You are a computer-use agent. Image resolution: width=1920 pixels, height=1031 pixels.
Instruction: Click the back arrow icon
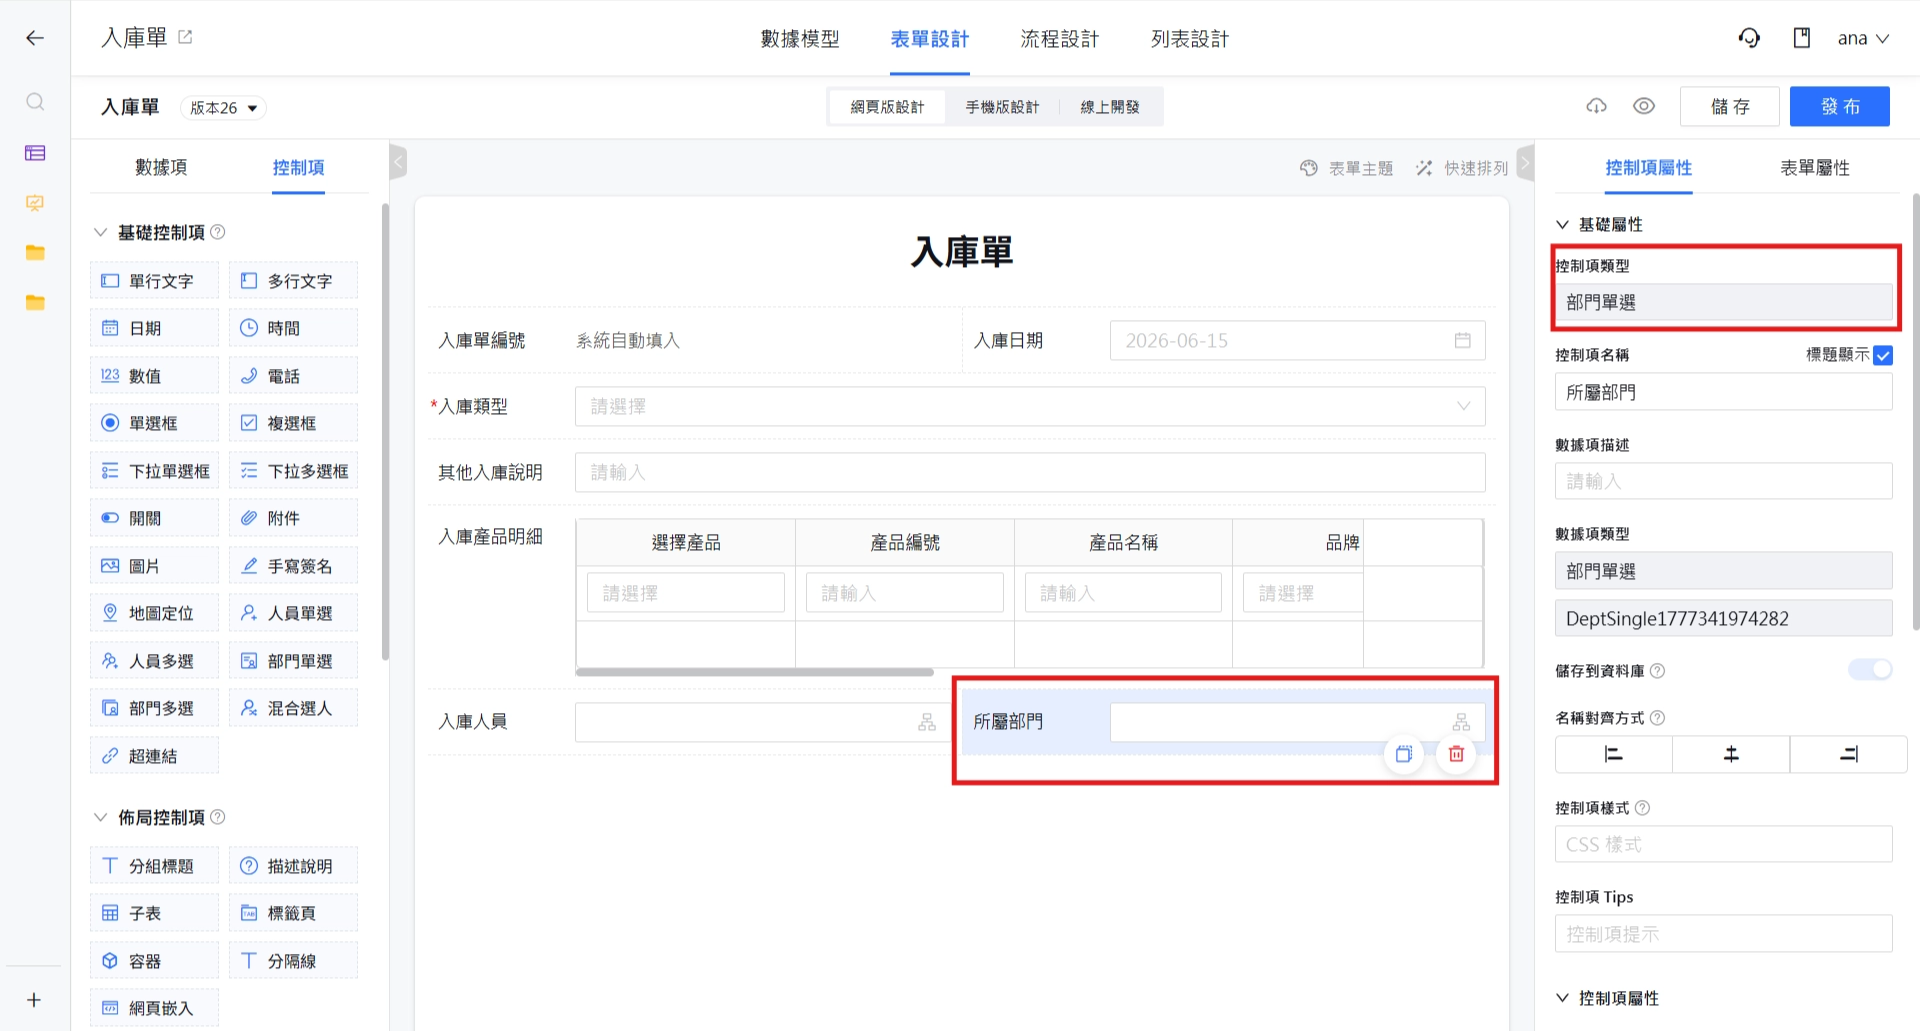click(x=35, y=38)
